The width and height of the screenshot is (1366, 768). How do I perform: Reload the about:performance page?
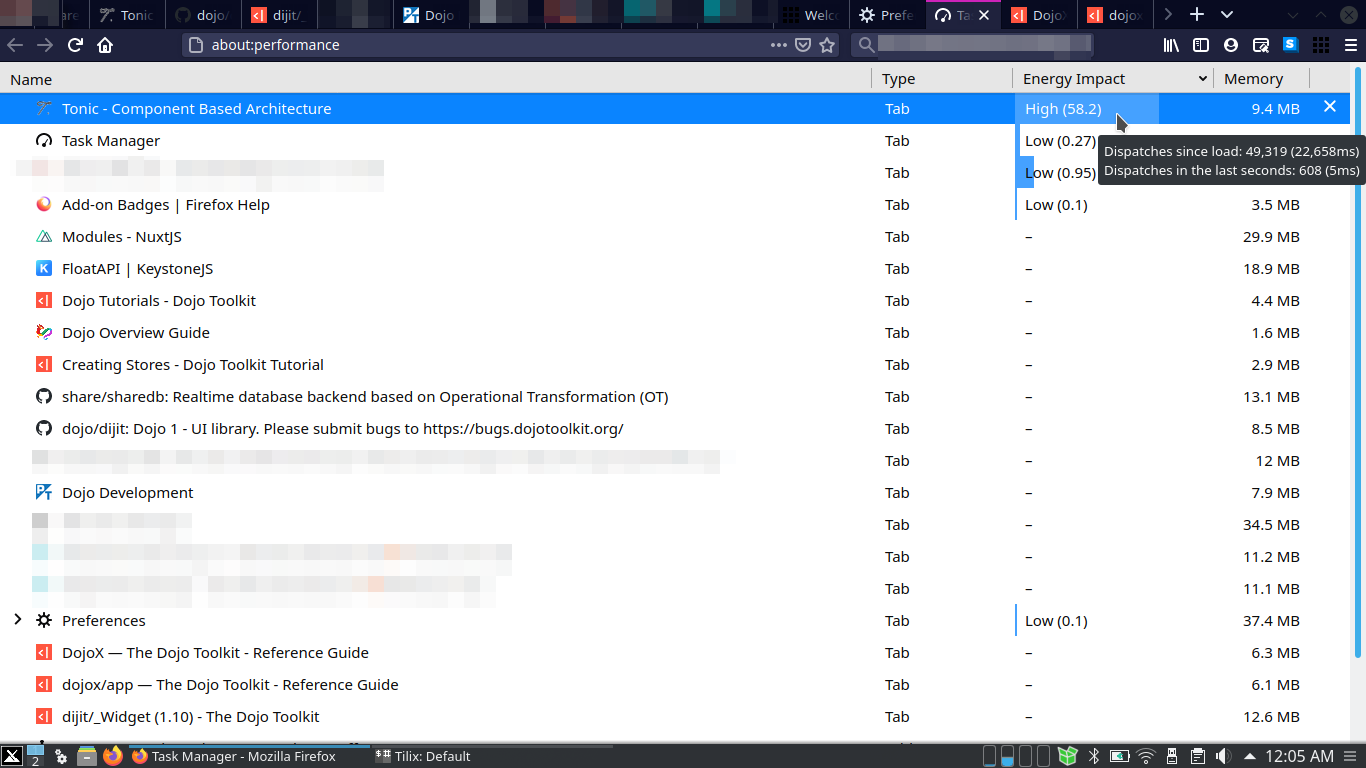[x=75, y=45]
